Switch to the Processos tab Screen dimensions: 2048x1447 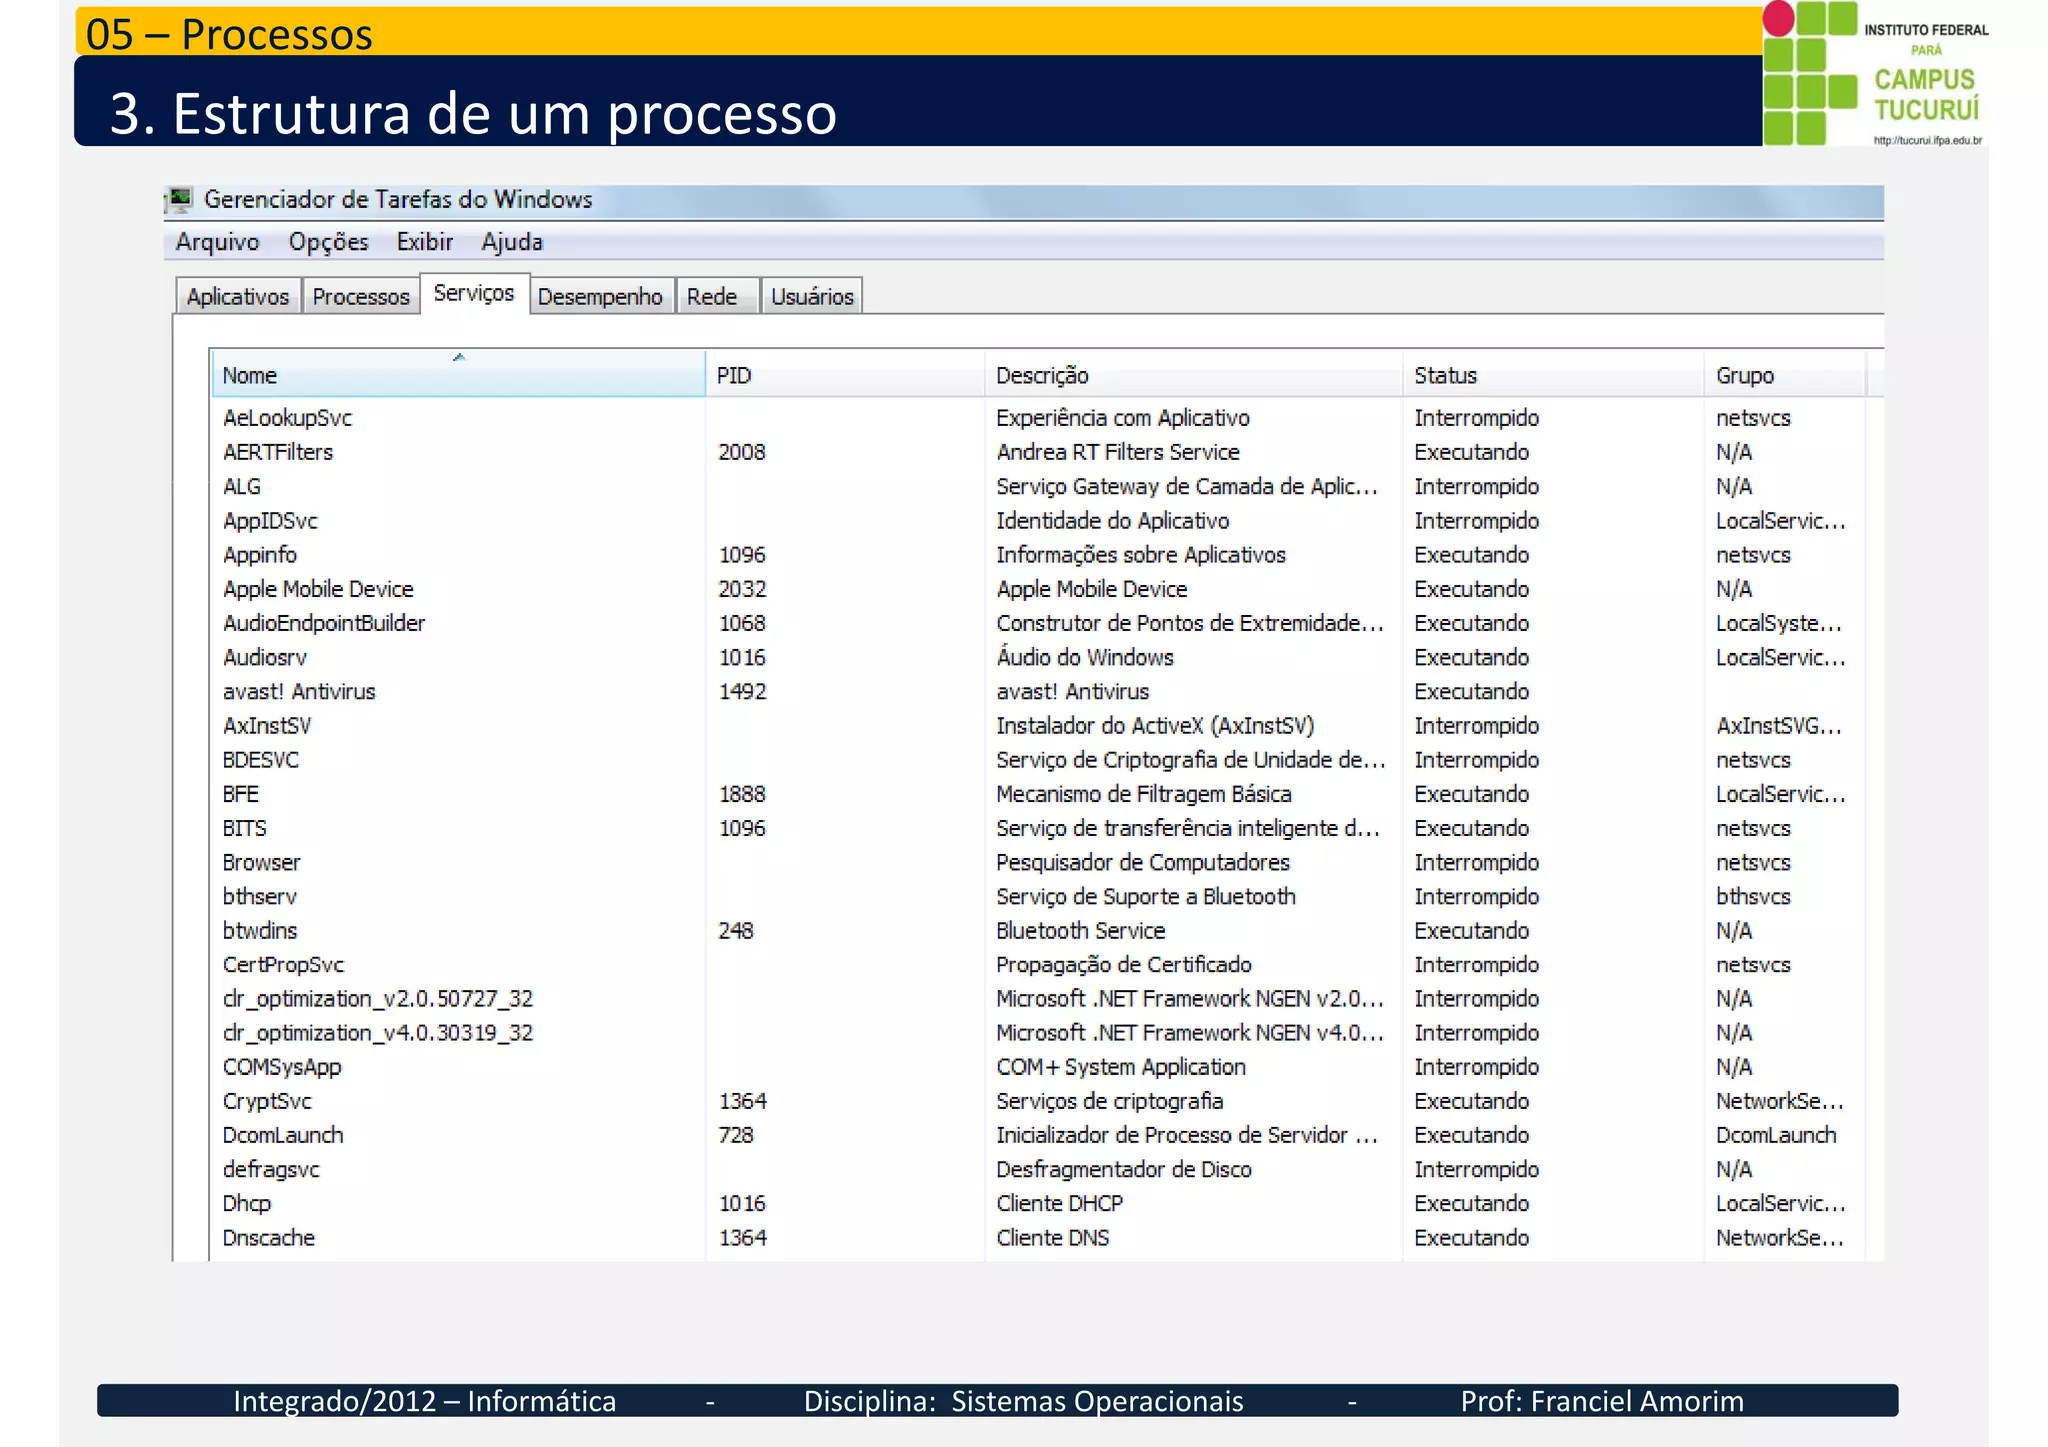[x=361, y=296]
